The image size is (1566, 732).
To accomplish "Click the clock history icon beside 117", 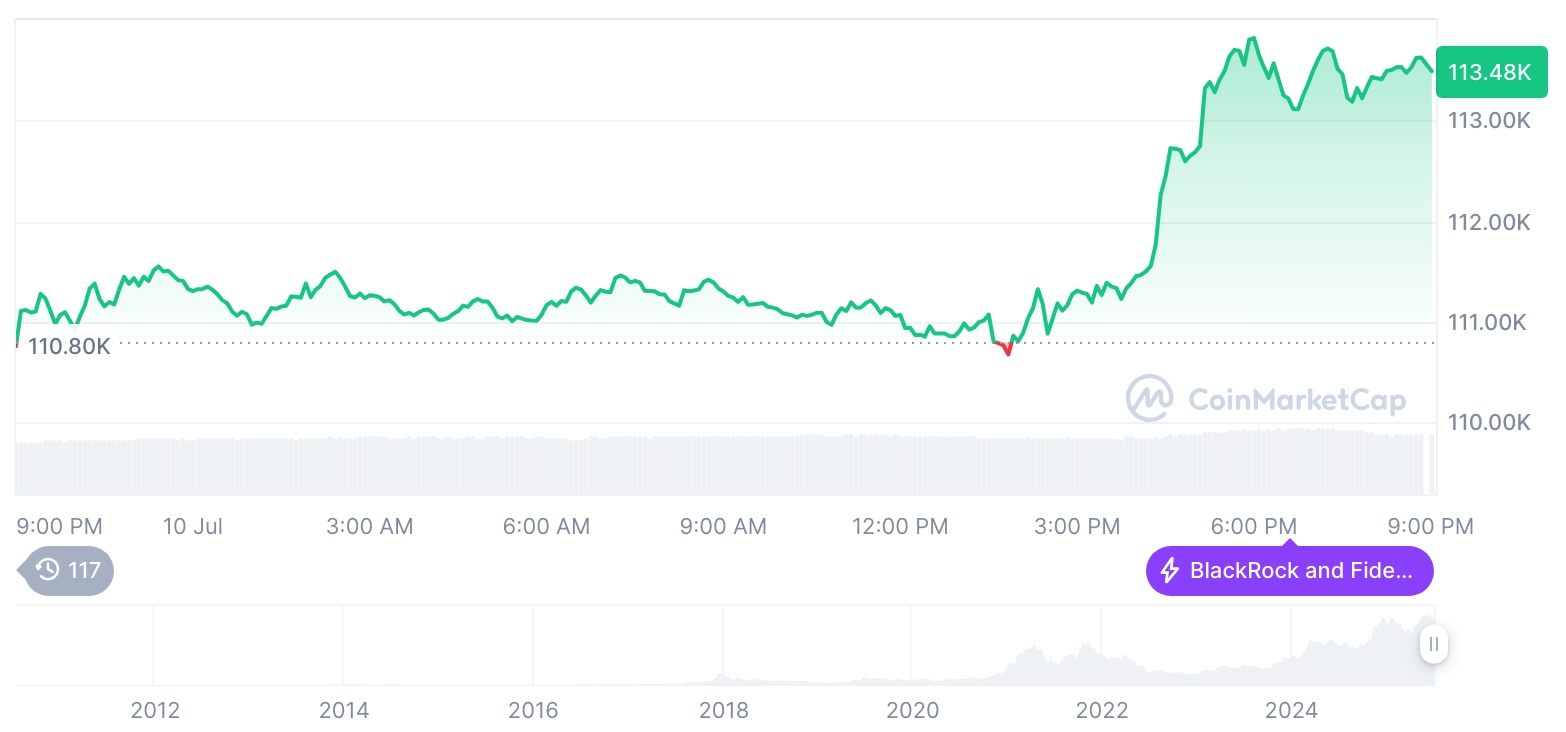I will (x=47, y=571).
